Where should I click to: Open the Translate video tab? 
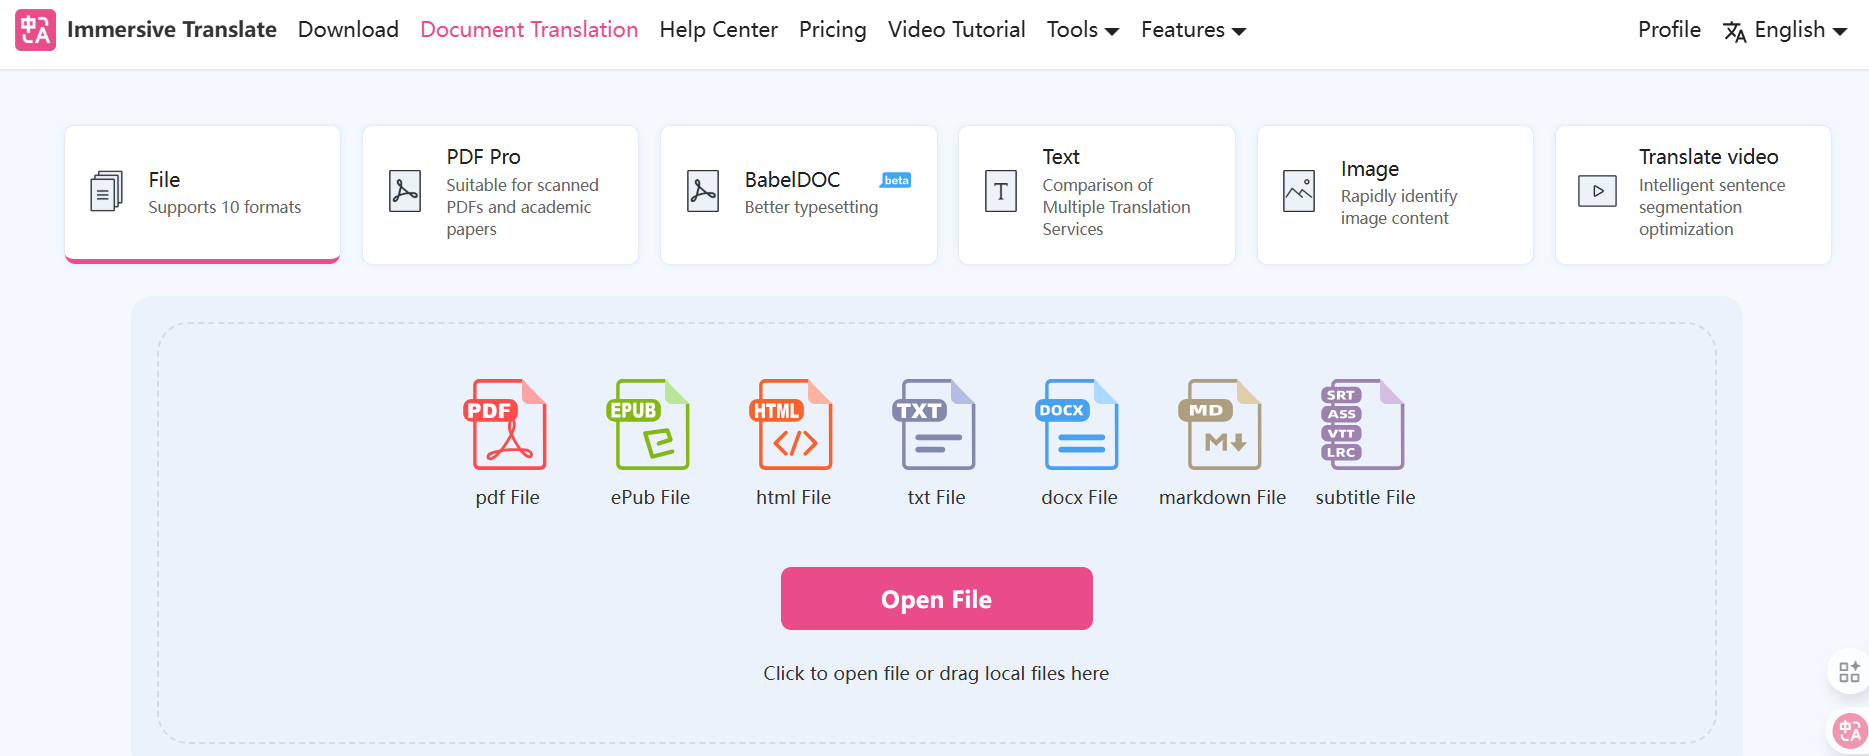[x=1692, y=194]
